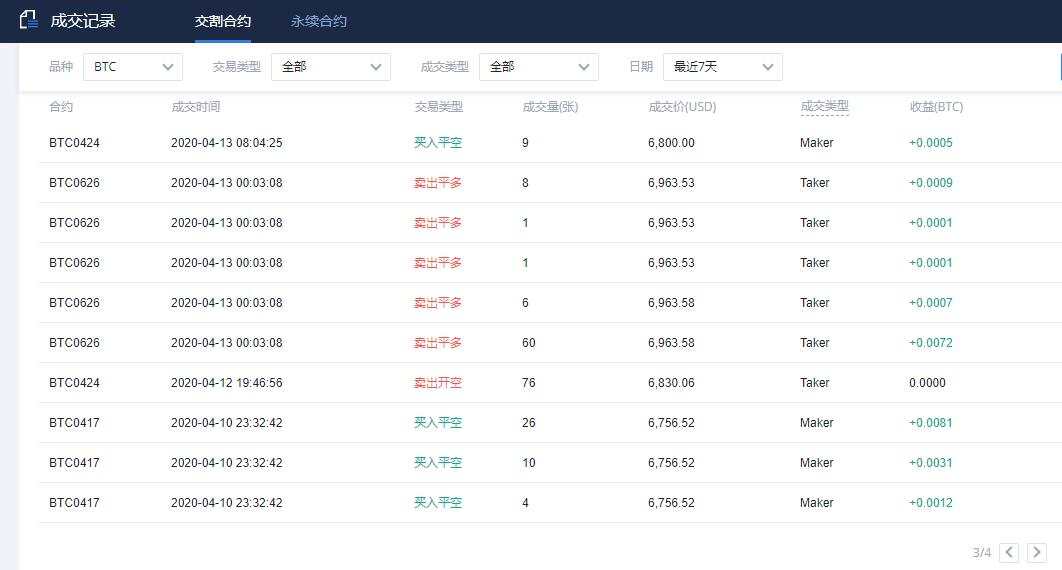Go to the previous page arrow

click(x=1008, y=552)
